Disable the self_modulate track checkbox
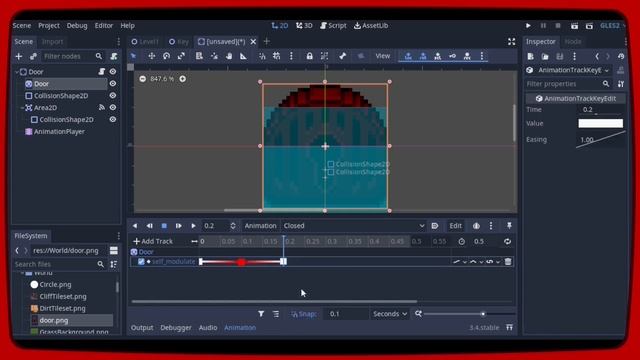 coord(141,262)
